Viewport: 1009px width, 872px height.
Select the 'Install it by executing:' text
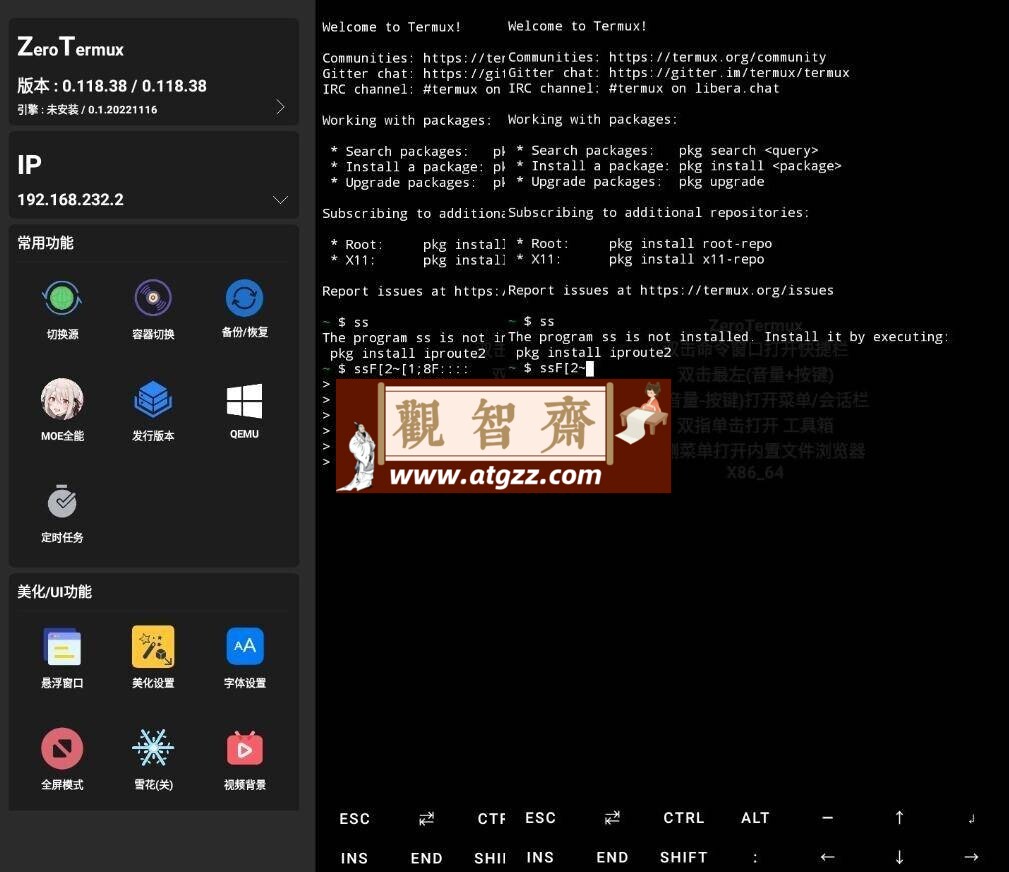coord(856,337)
